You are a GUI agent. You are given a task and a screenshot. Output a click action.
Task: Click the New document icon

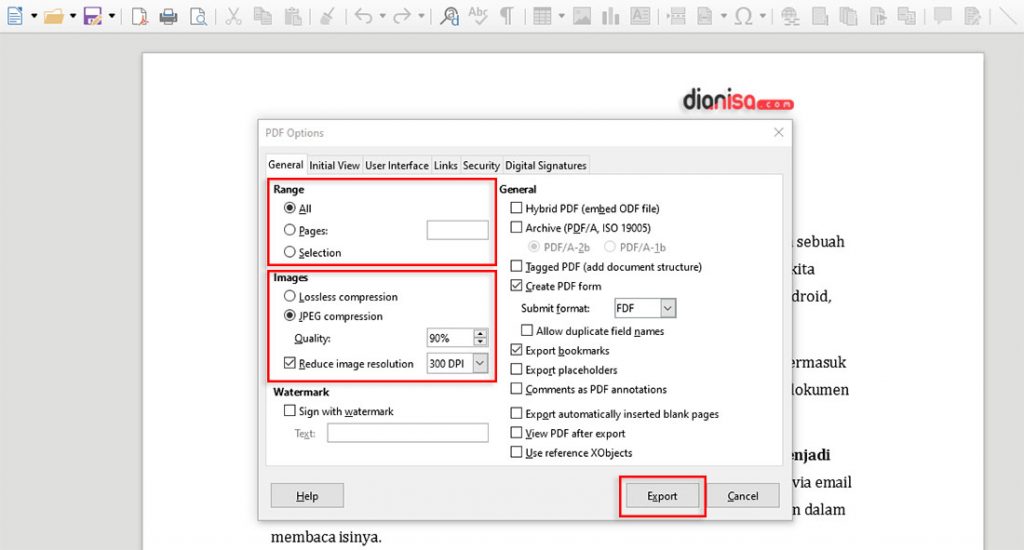pos(14,15)
